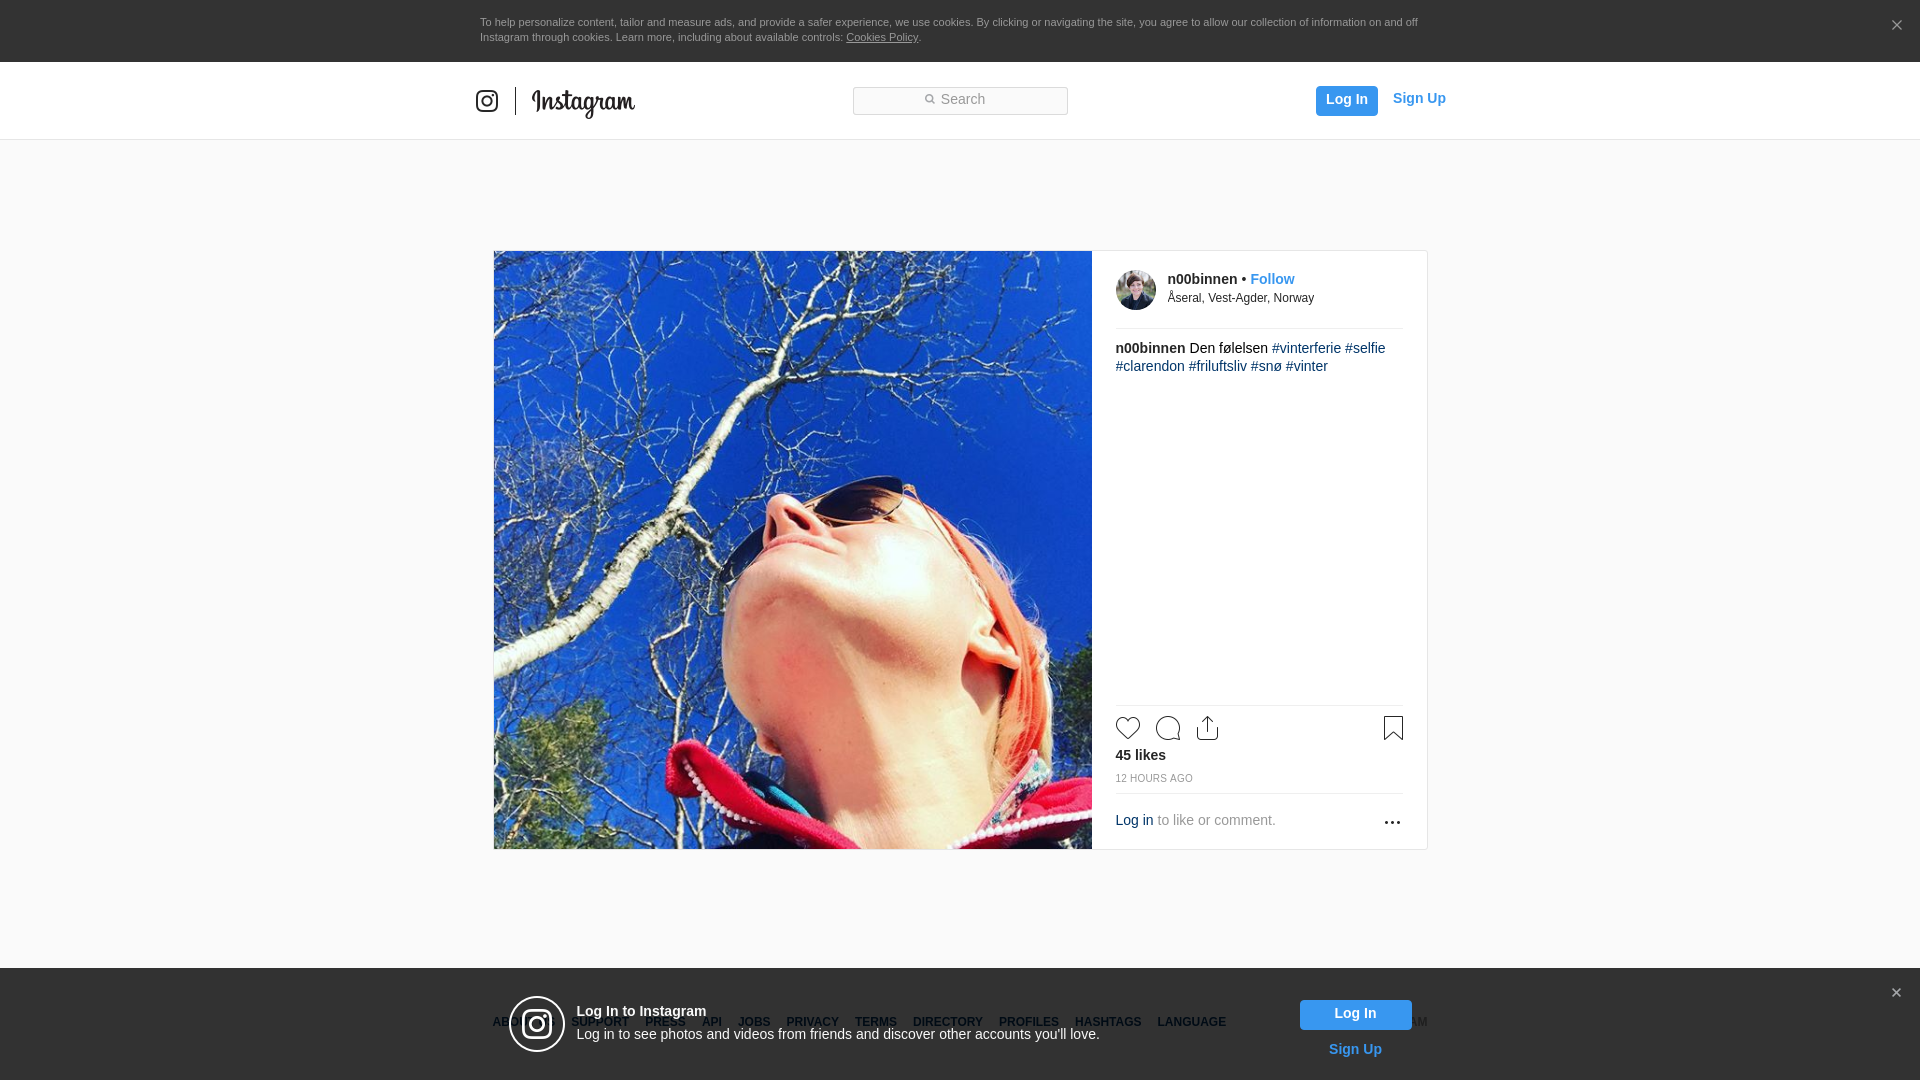Viewport: 1920px width, 1080px height.
Task: Open the LANGUAGE footer selector
Action: coord(1191,1022)
